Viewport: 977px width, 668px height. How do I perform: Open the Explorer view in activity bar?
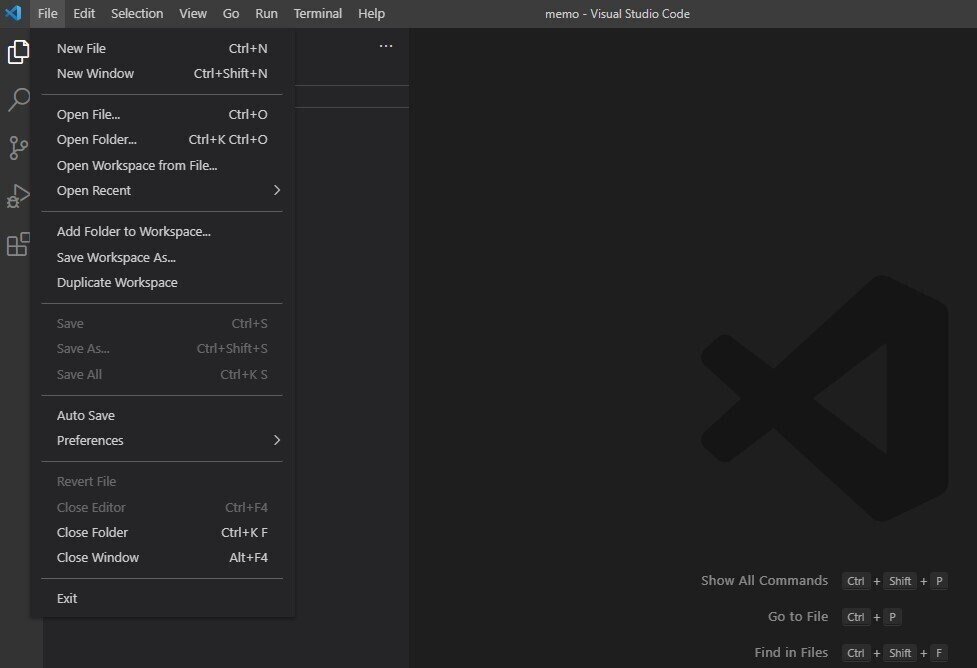18,52
